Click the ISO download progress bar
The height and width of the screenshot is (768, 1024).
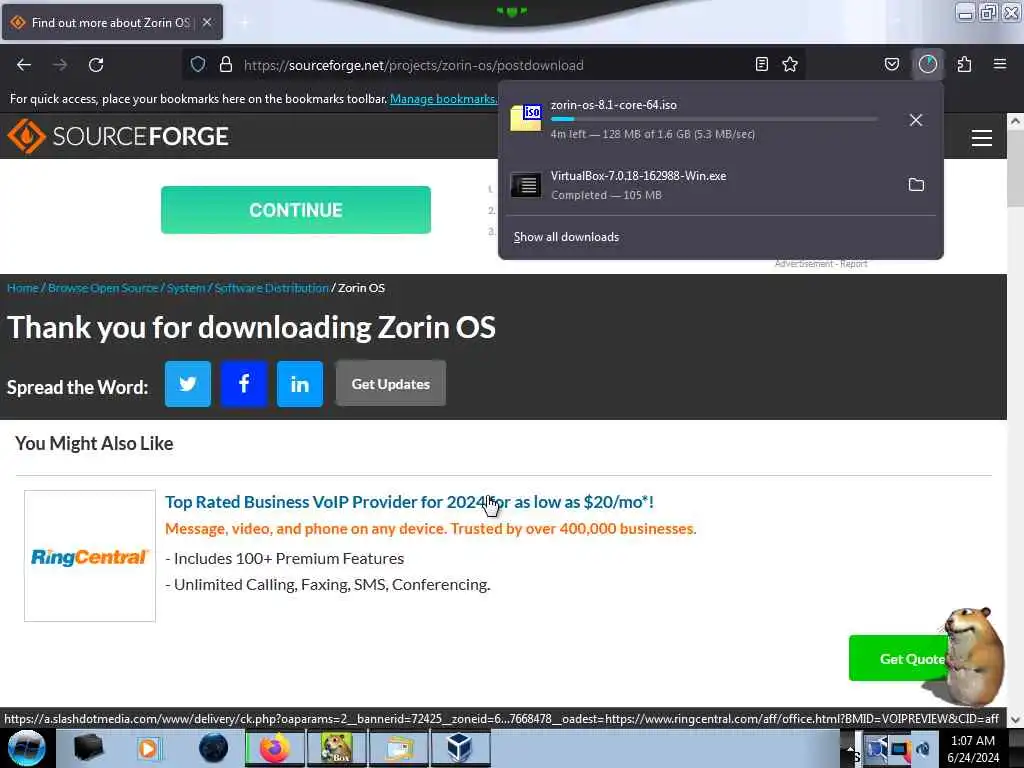(x=714, y=120)
